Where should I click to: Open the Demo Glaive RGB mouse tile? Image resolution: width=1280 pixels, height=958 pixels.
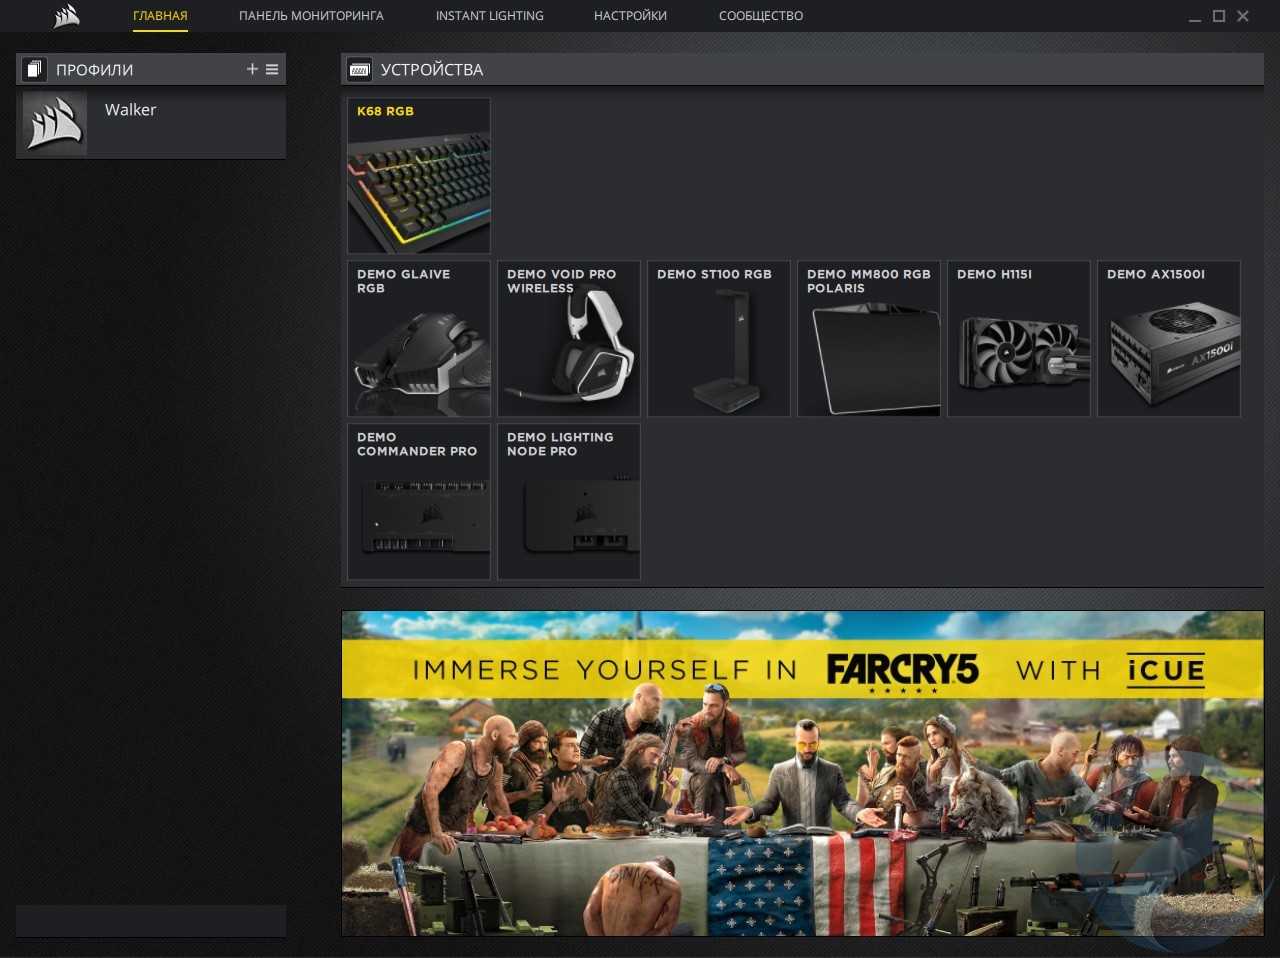tap(418, 339)
